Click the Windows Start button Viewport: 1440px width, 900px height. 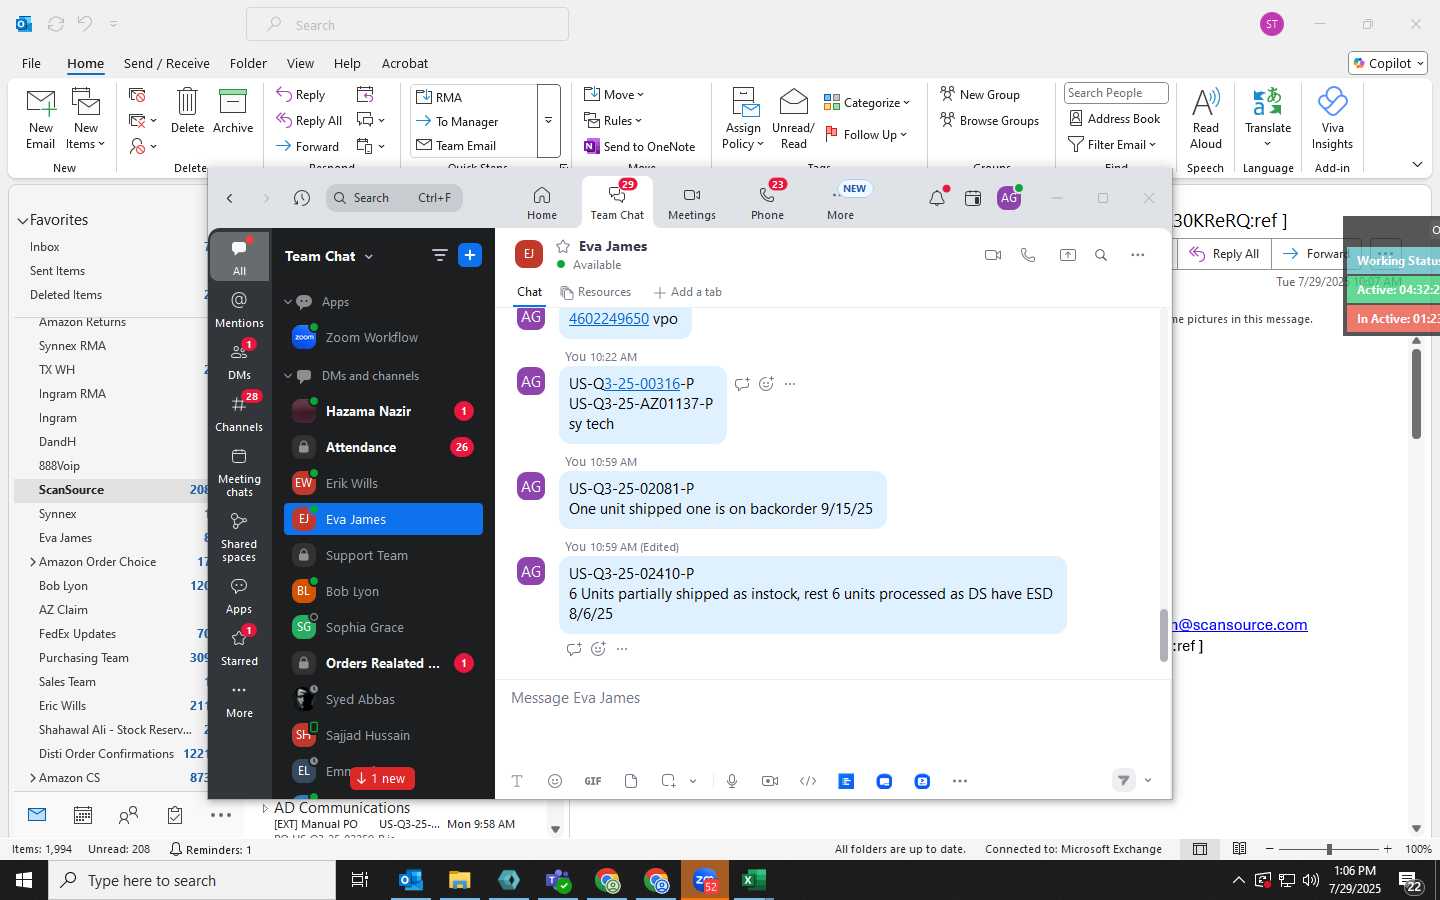24,880
